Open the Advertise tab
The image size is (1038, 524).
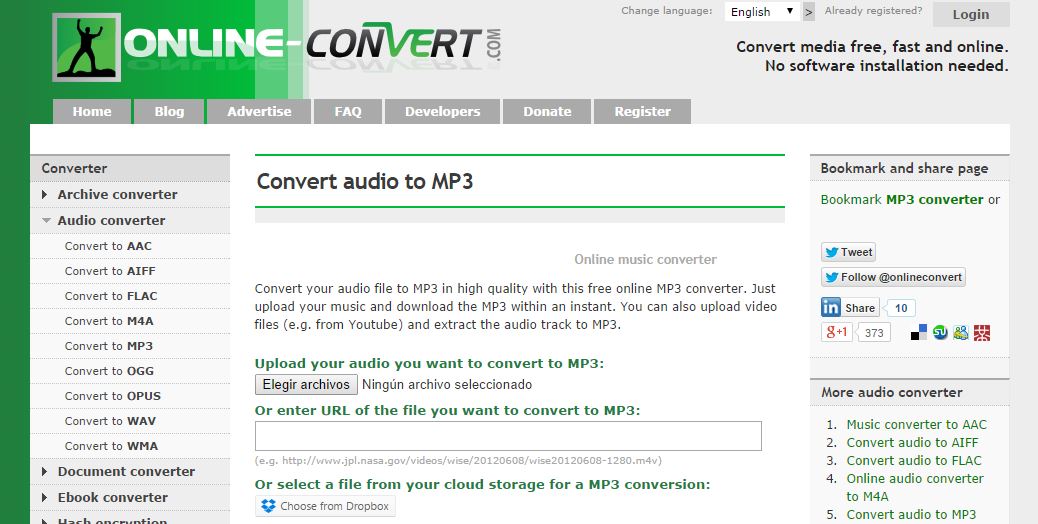point(259,111)
